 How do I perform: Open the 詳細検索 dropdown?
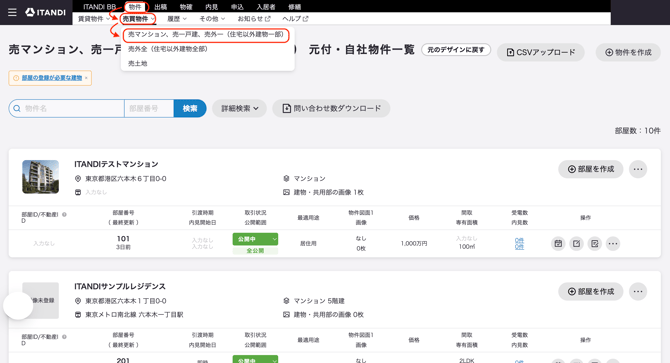pos(239,108)
